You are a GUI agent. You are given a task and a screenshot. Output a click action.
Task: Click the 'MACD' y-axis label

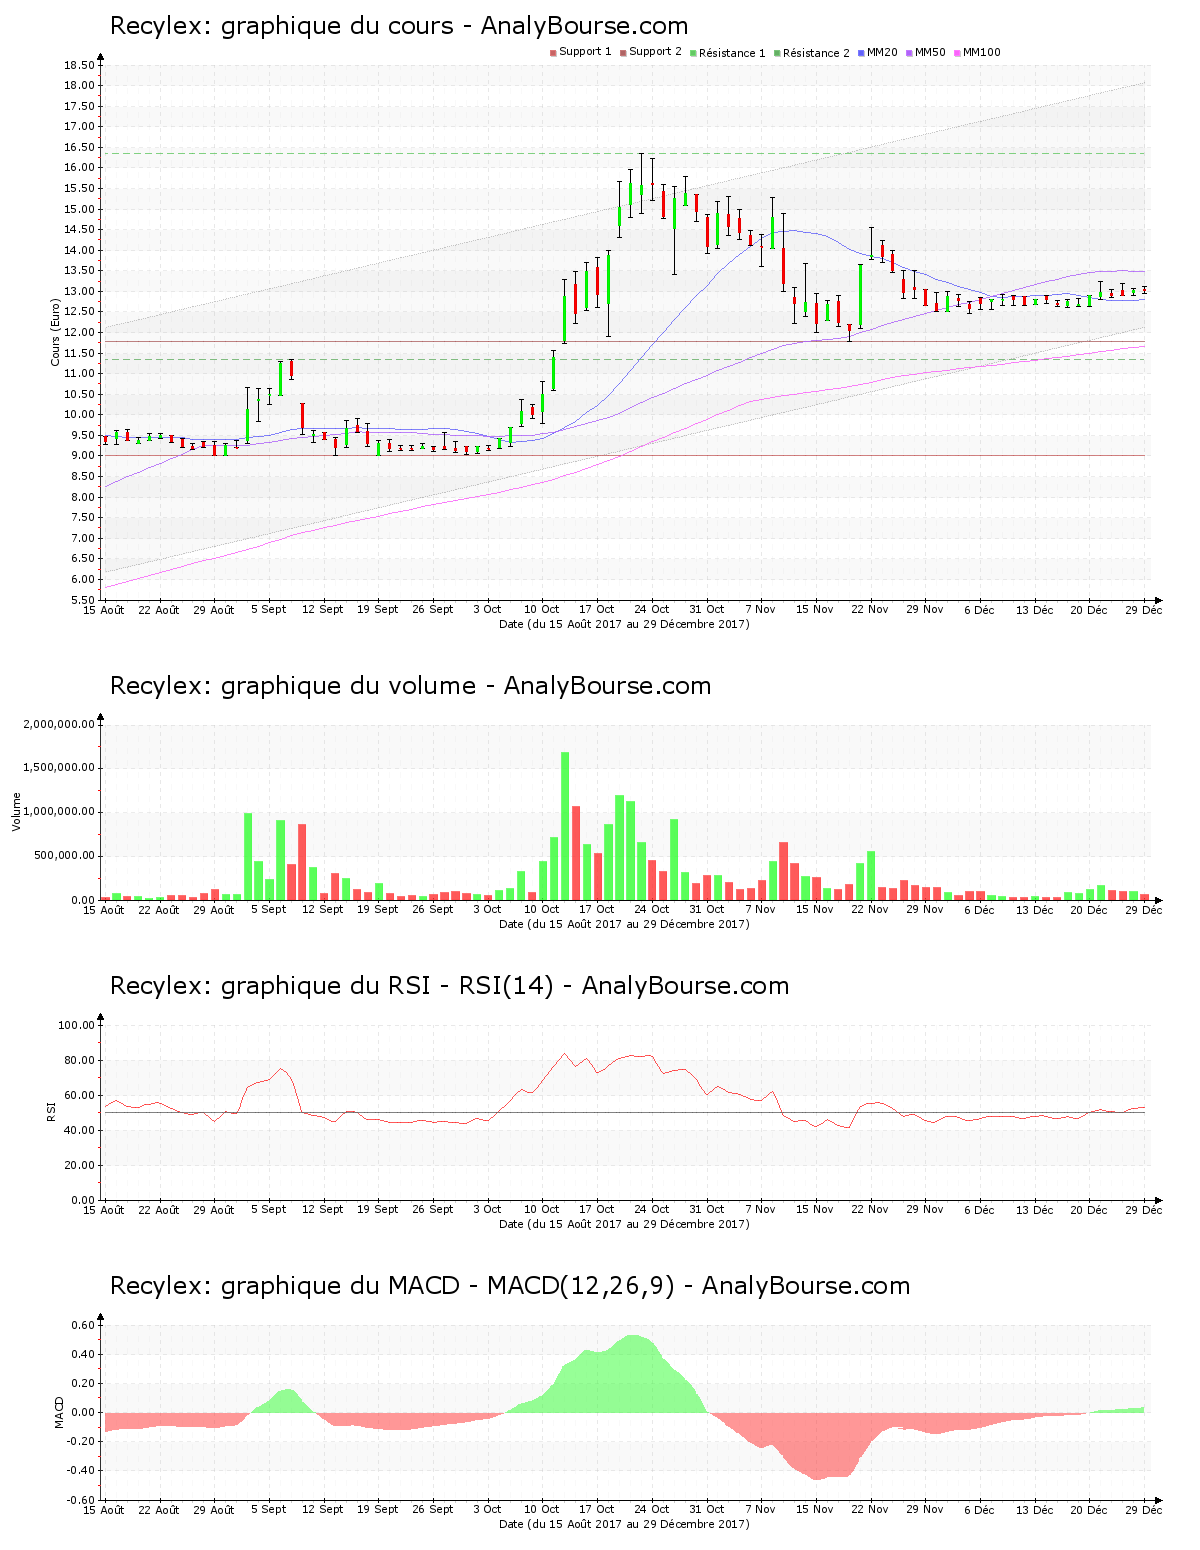click(59, 1411)
